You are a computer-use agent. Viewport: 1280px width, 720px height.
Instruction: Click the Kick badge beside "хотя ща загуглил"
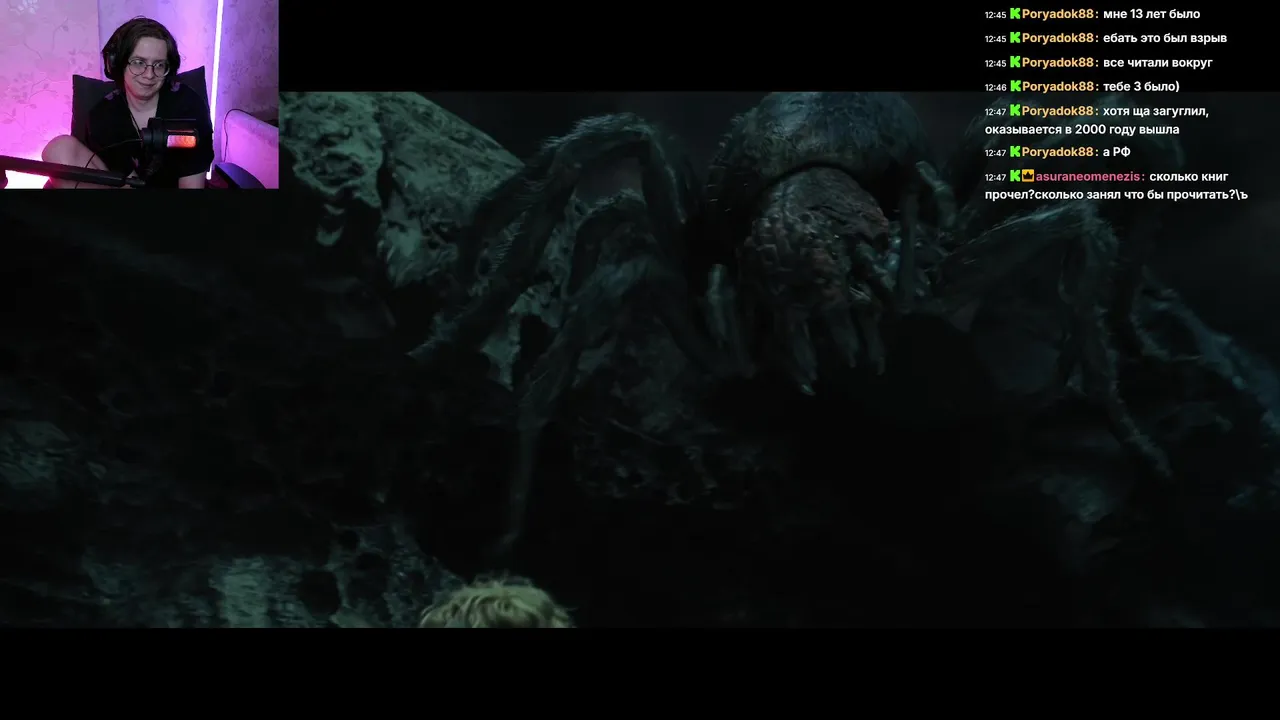1015,111
